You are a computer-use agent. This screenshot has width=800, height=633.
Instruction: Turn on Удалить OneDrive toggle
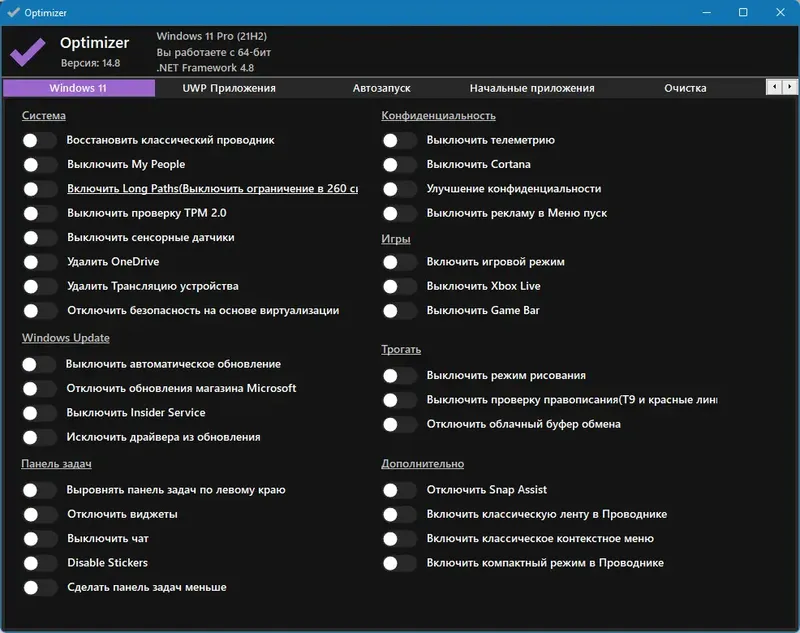point(40,262)
